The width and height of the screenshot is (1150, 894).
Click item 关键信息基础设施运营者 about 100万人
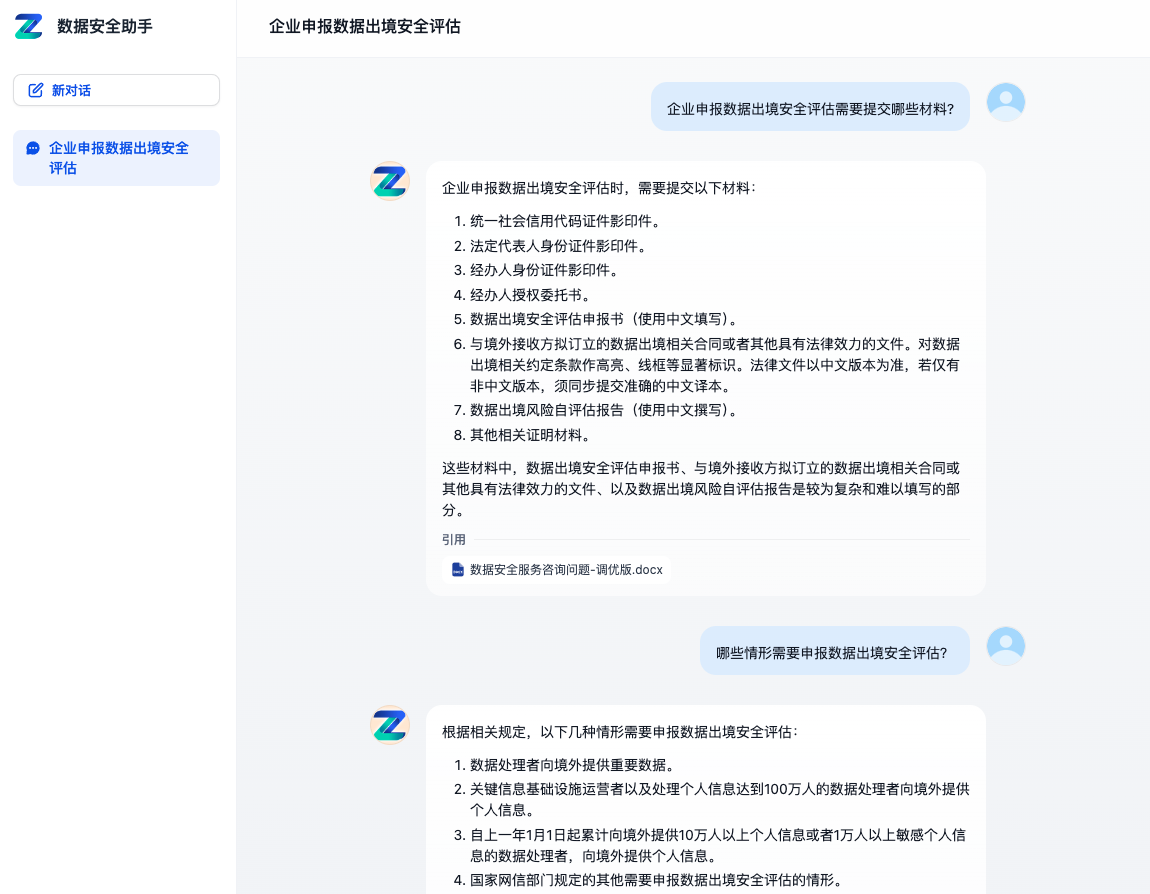(x=719, y=800)
